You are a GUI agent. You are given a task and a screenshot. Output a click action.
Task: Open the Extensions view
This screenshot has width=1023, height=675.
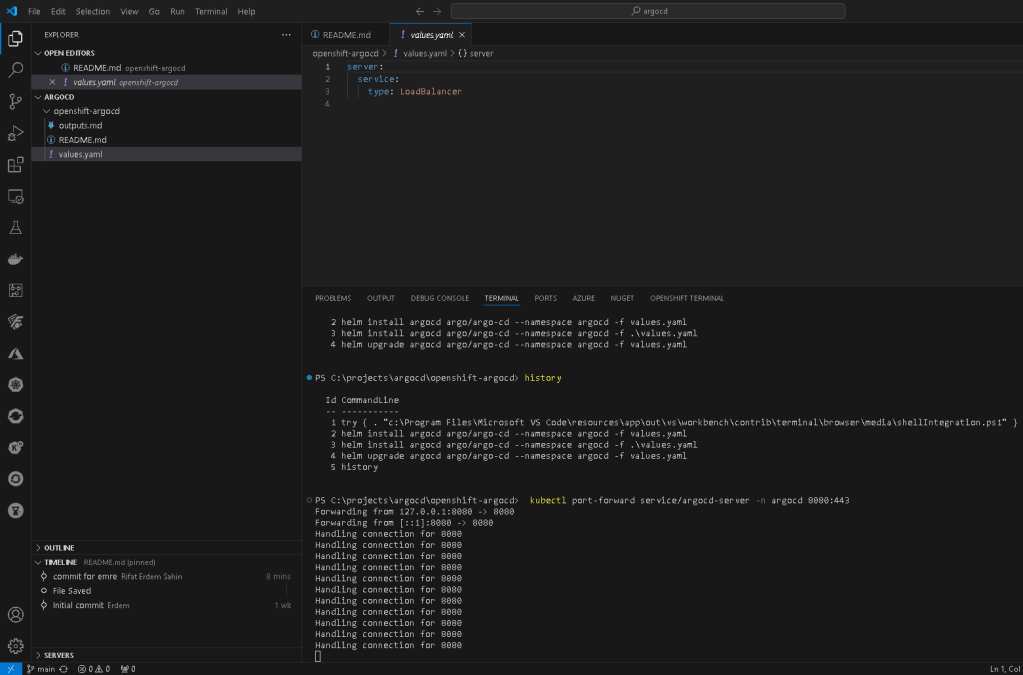coord(16,164)
